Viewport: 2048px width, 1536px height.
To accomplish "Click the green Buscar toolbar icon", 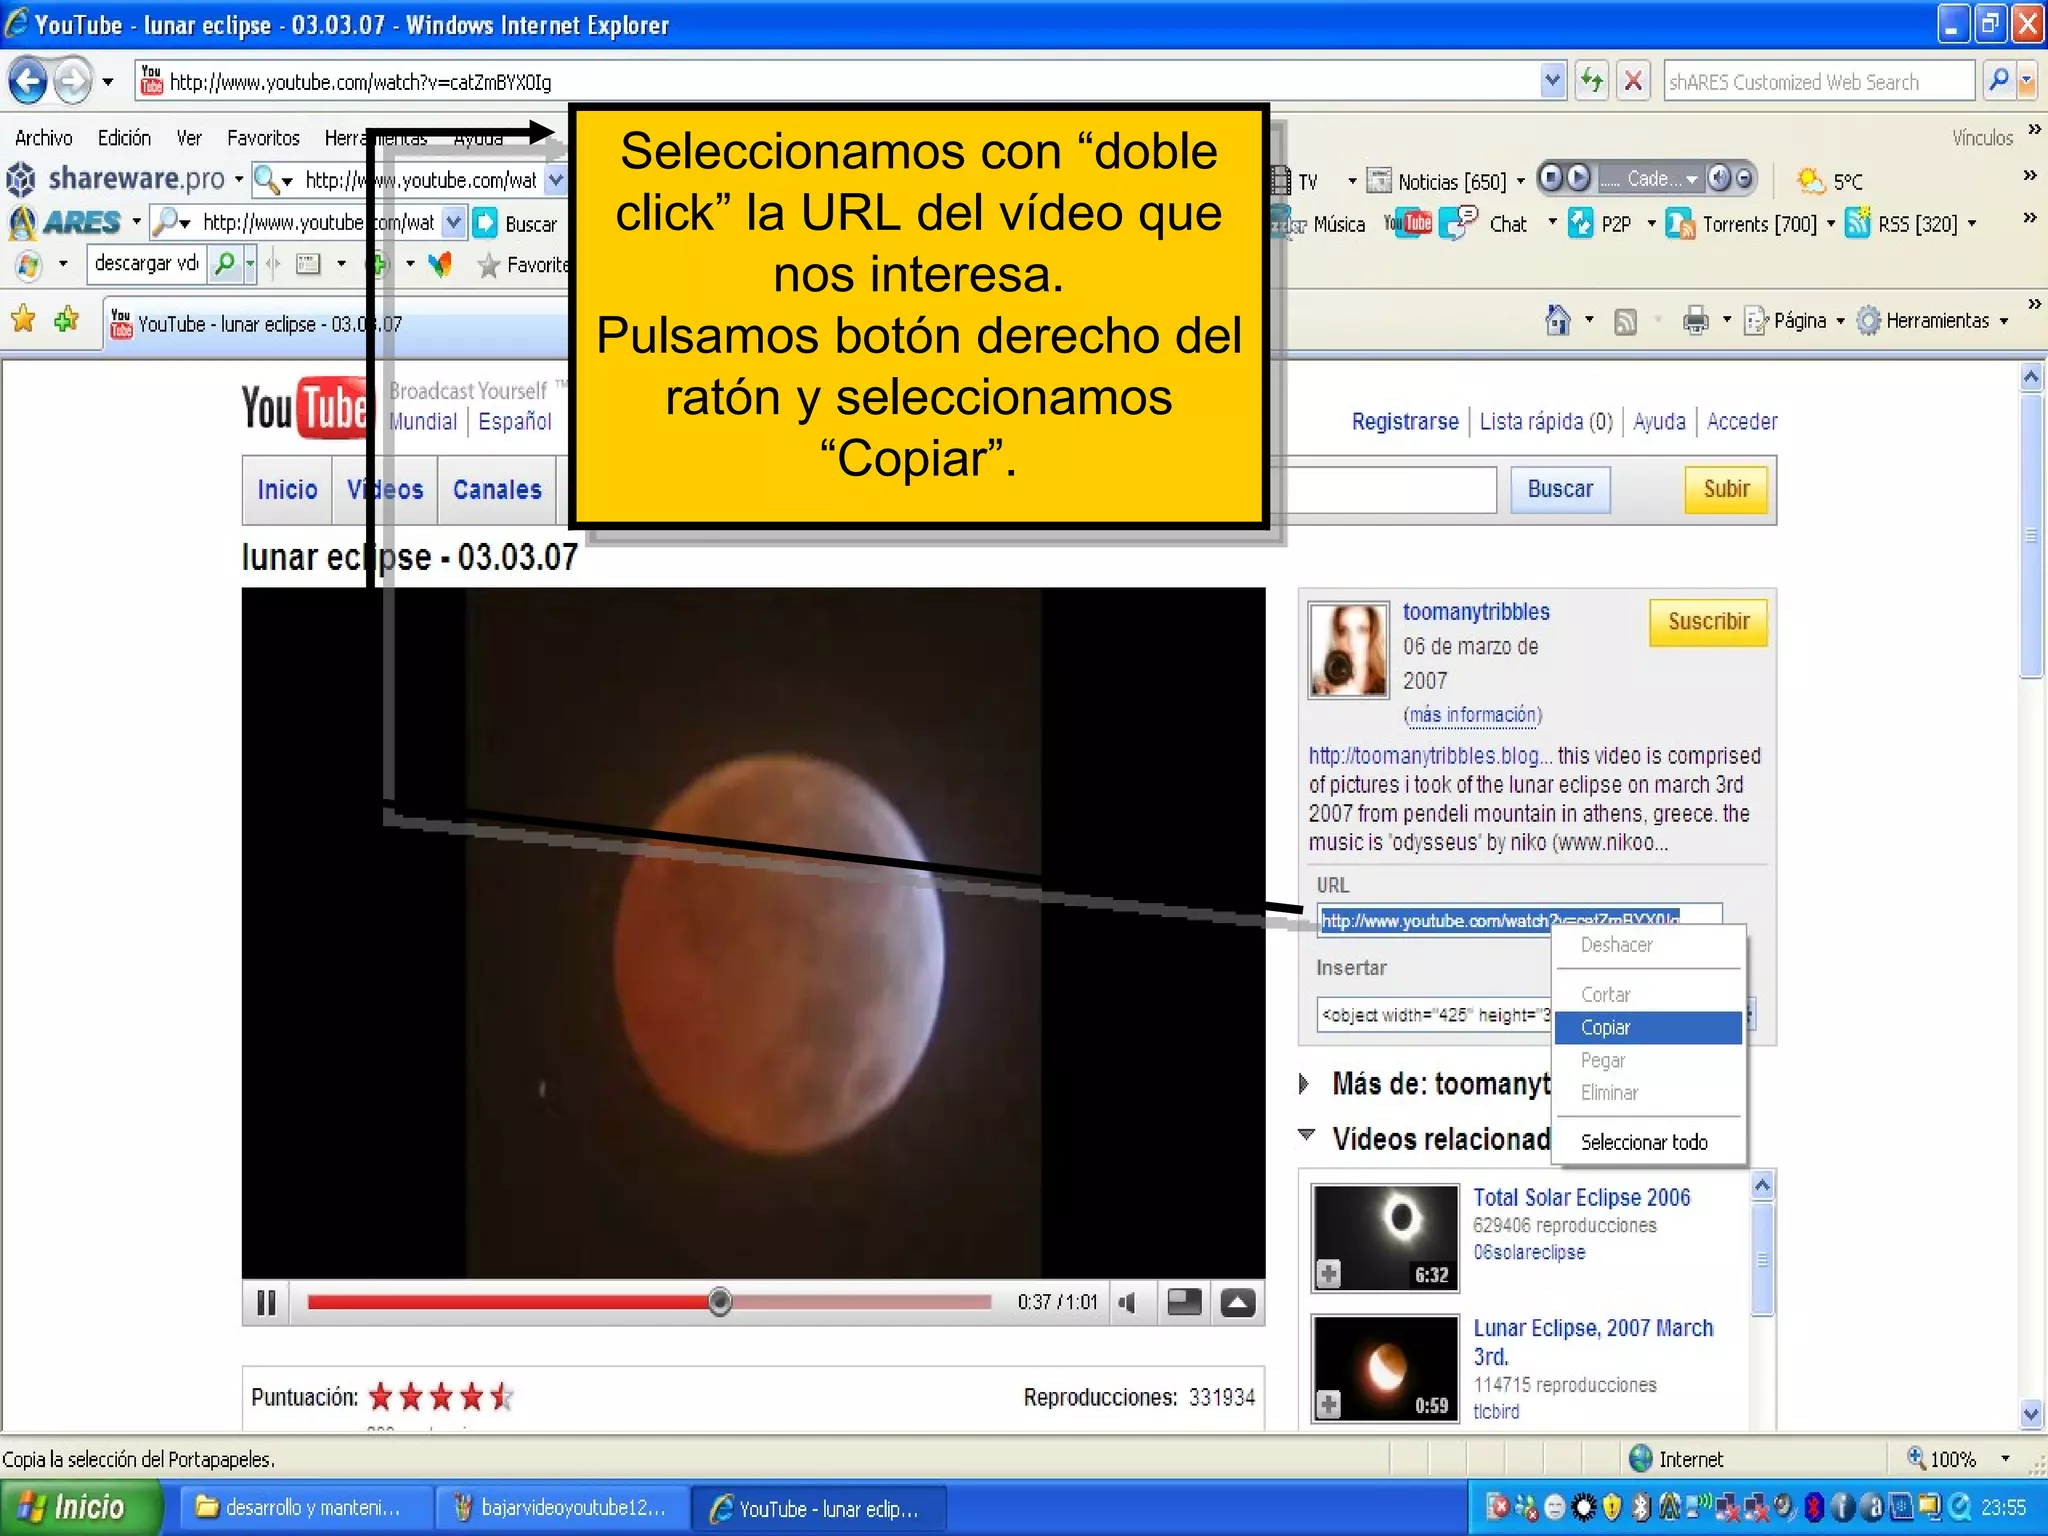I will click(x=485, y=223).
